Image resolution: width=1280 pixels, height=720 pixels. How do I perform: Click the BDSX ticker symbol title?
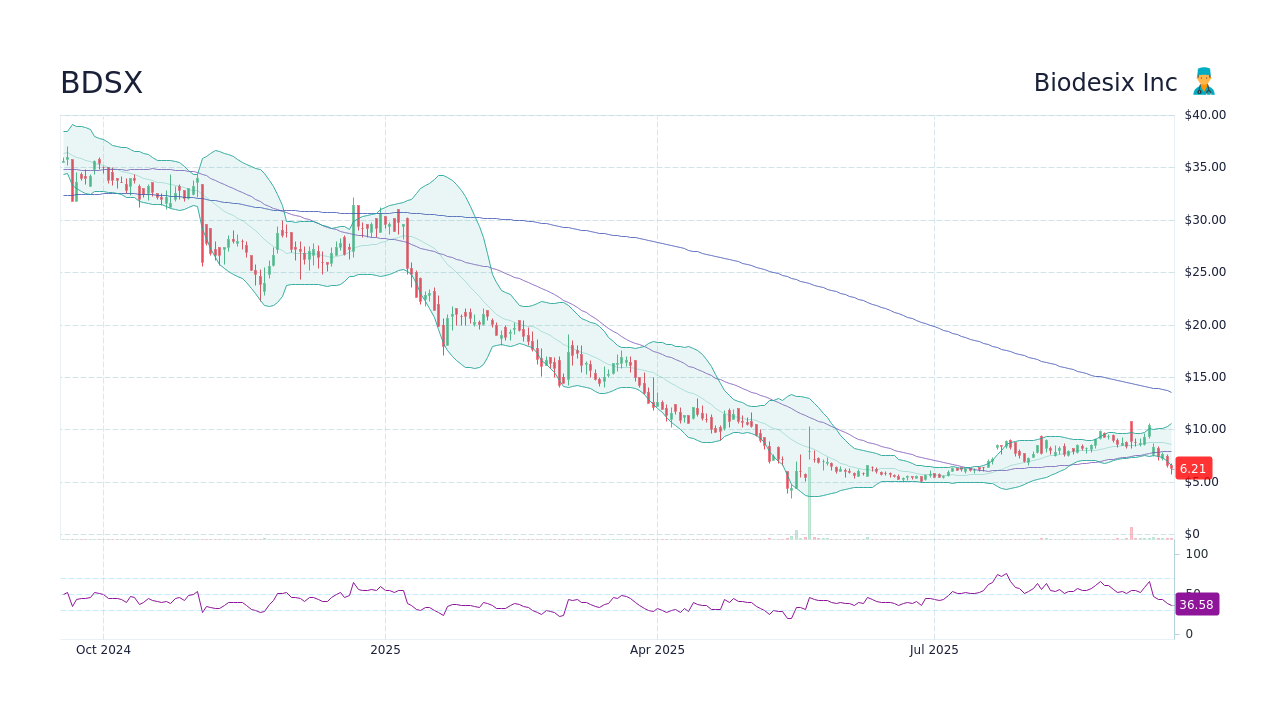101,83
